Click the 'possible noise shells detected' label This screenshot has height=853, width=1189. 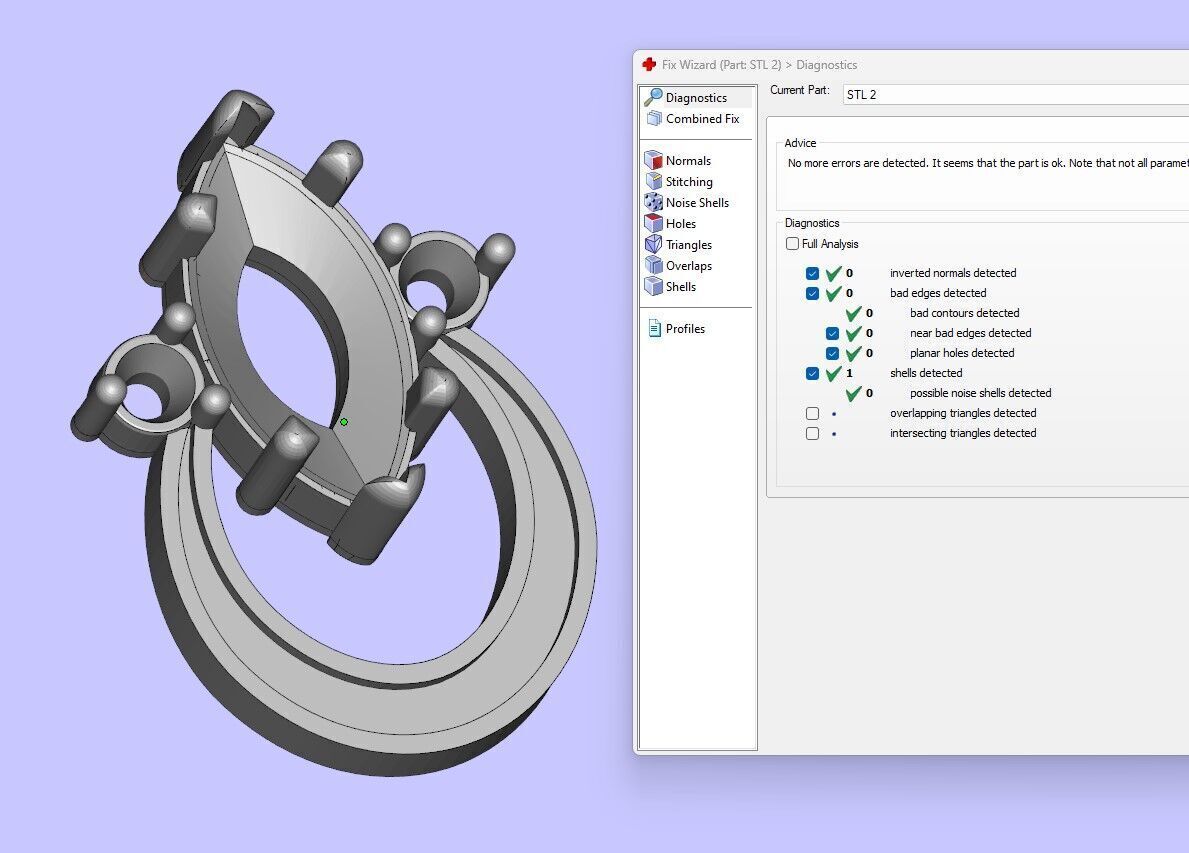[980, 393]
